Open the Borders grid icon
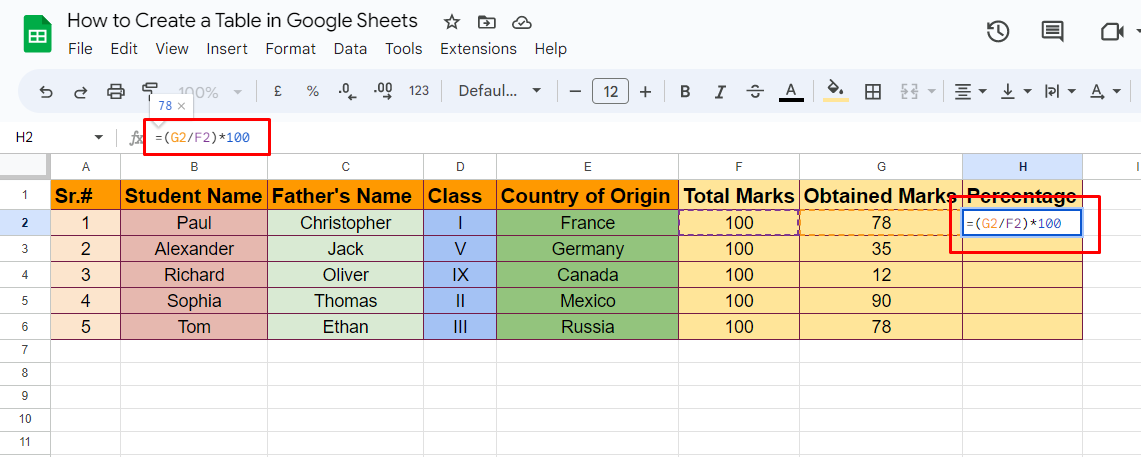Viewport: 1141px width, 457px height. [x=872, y=92]
